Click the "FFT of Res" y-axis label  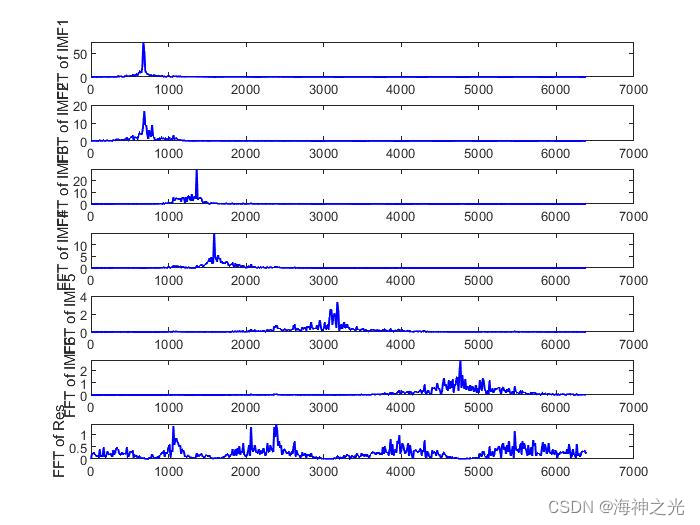tap(59, 441)
